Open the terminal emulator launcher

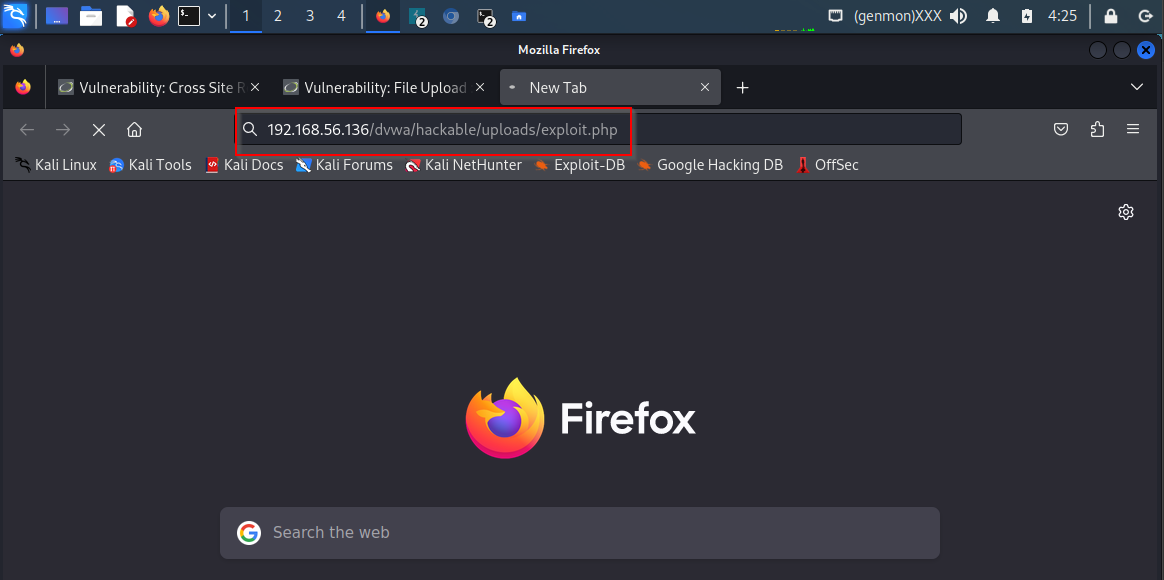click(x=189, y=16)
